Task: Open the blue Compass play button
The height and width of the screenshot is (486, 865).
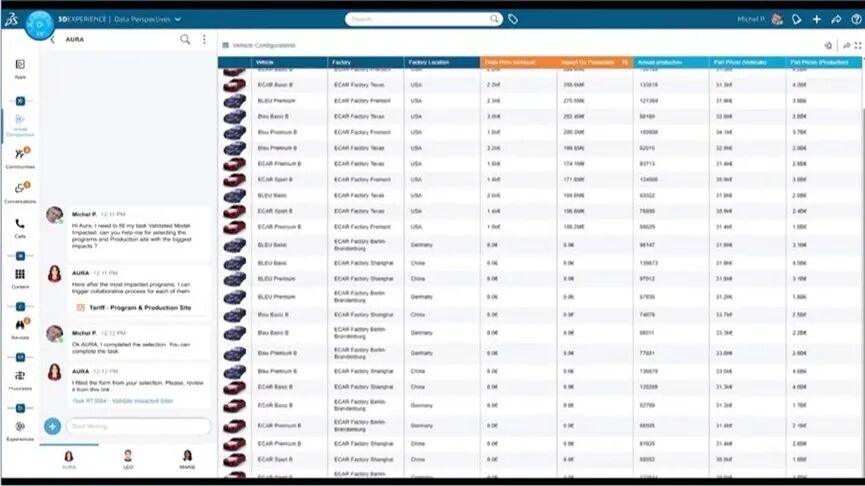Action: coord(39,25)
